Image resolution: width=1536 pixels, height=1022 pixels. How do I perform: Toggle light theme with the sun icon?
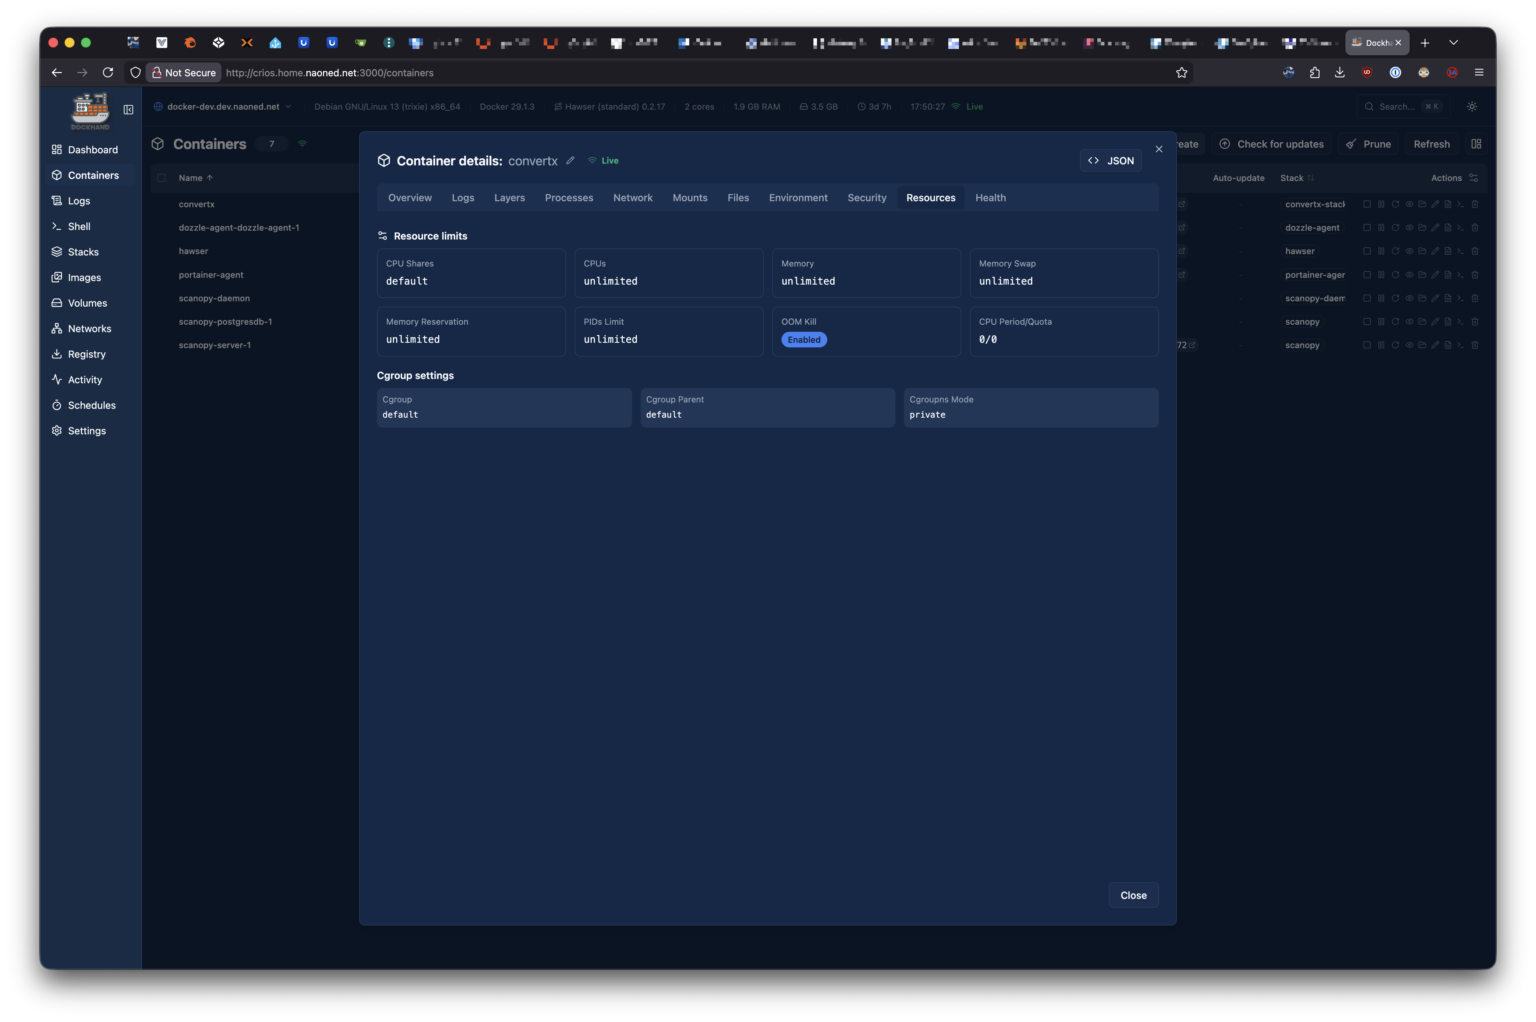(x=1472, y=107)
